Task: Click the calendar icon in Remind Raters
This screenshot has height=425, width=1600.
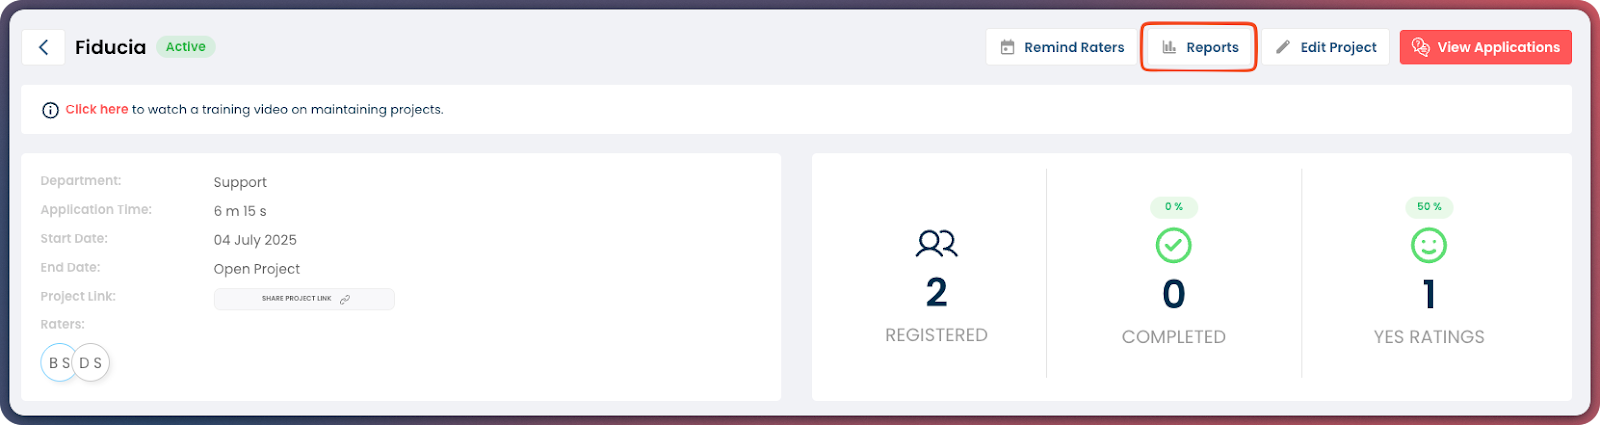Action: click(1007, 47)
